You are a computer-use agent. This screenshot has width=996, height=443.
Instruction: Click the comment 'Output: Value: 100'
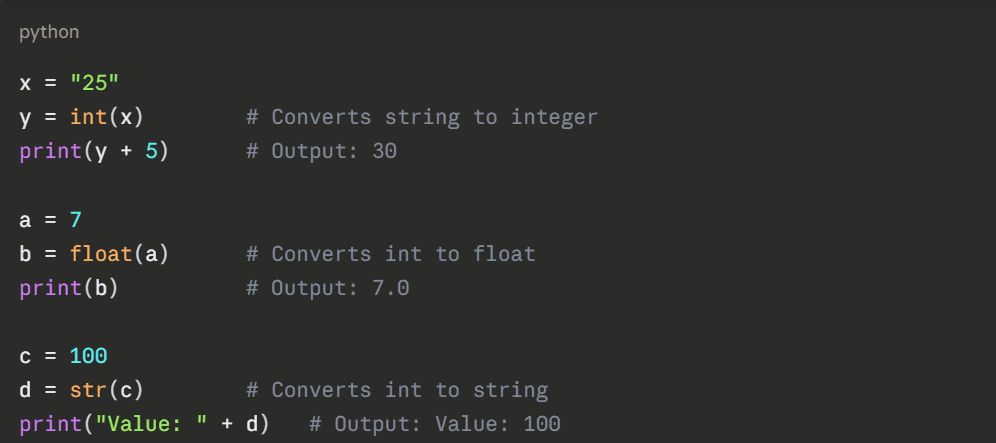click(x=434, y=424)
